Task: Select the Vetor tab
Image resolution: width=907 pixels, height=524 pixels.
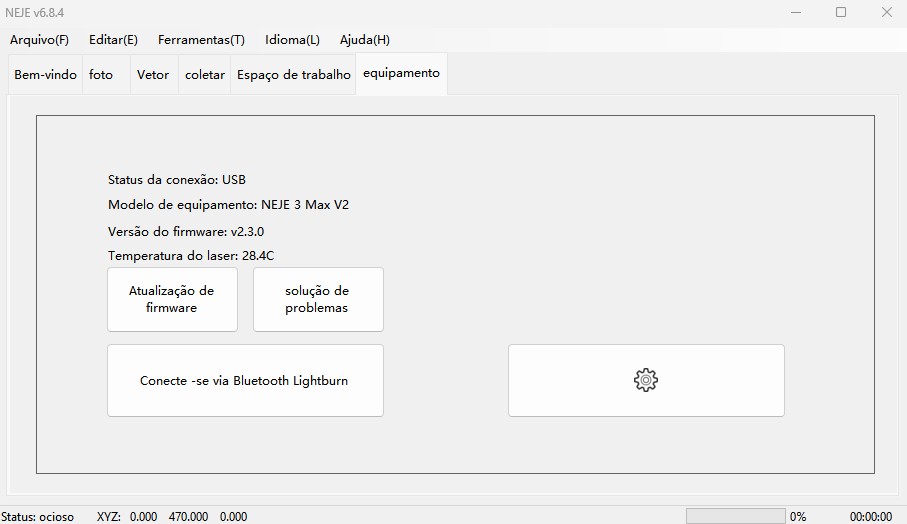Action: (153, 75)
